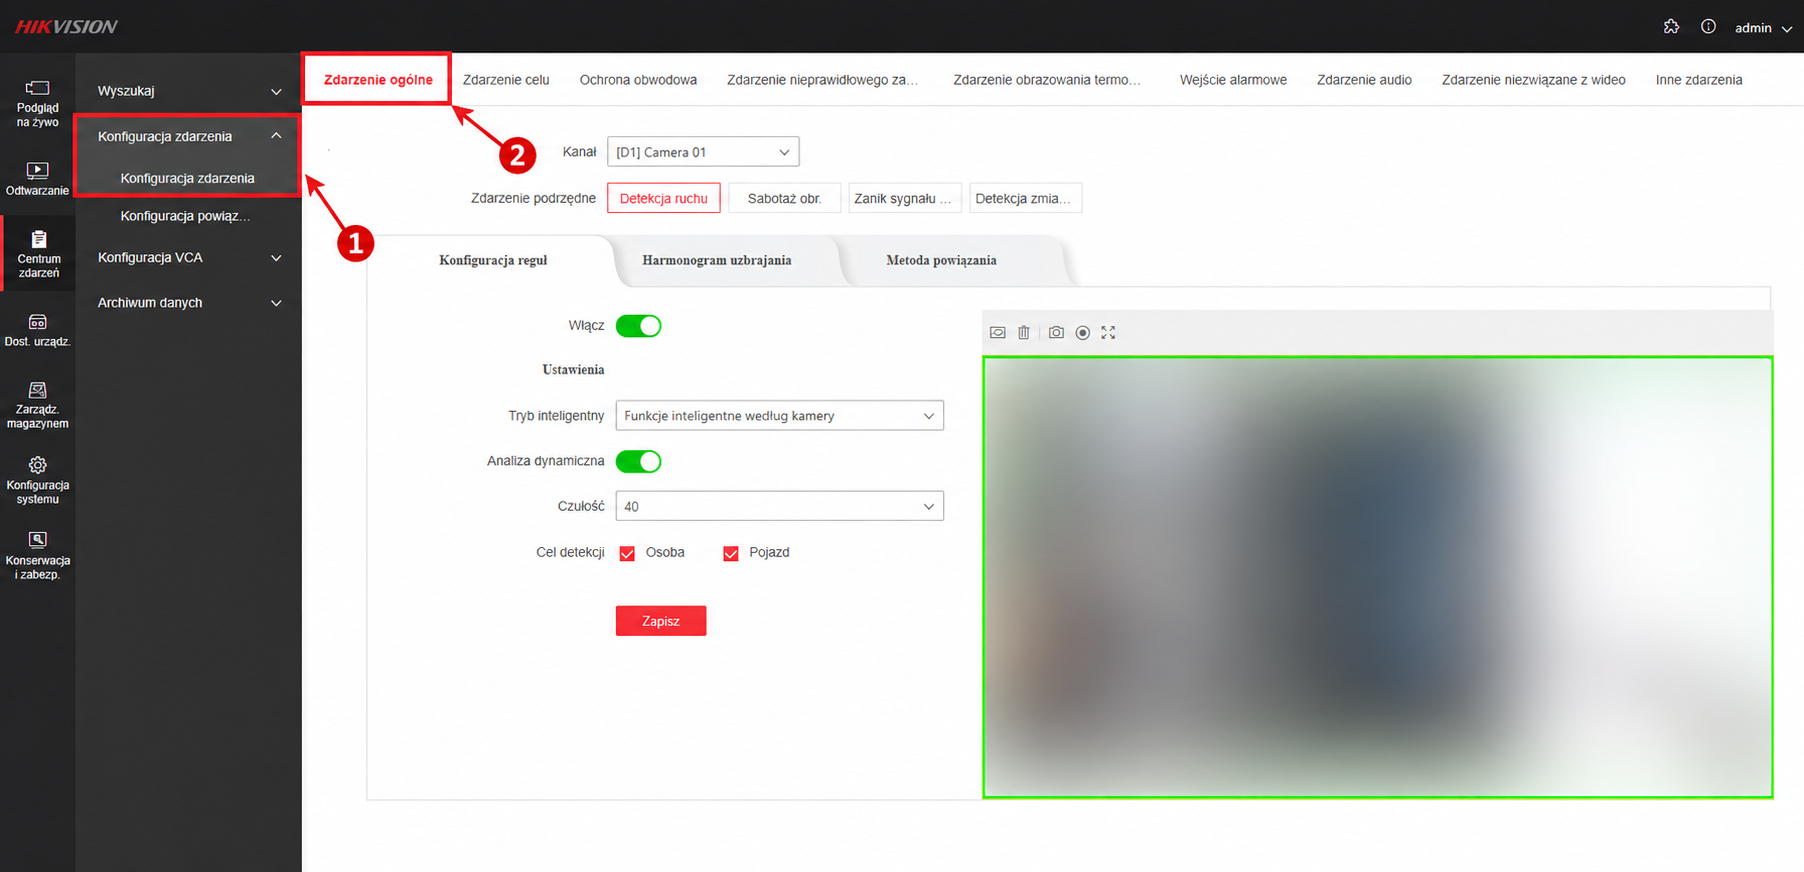
Task: Open the Czułość sensitivity dropdown
Action: coord(779,506)
